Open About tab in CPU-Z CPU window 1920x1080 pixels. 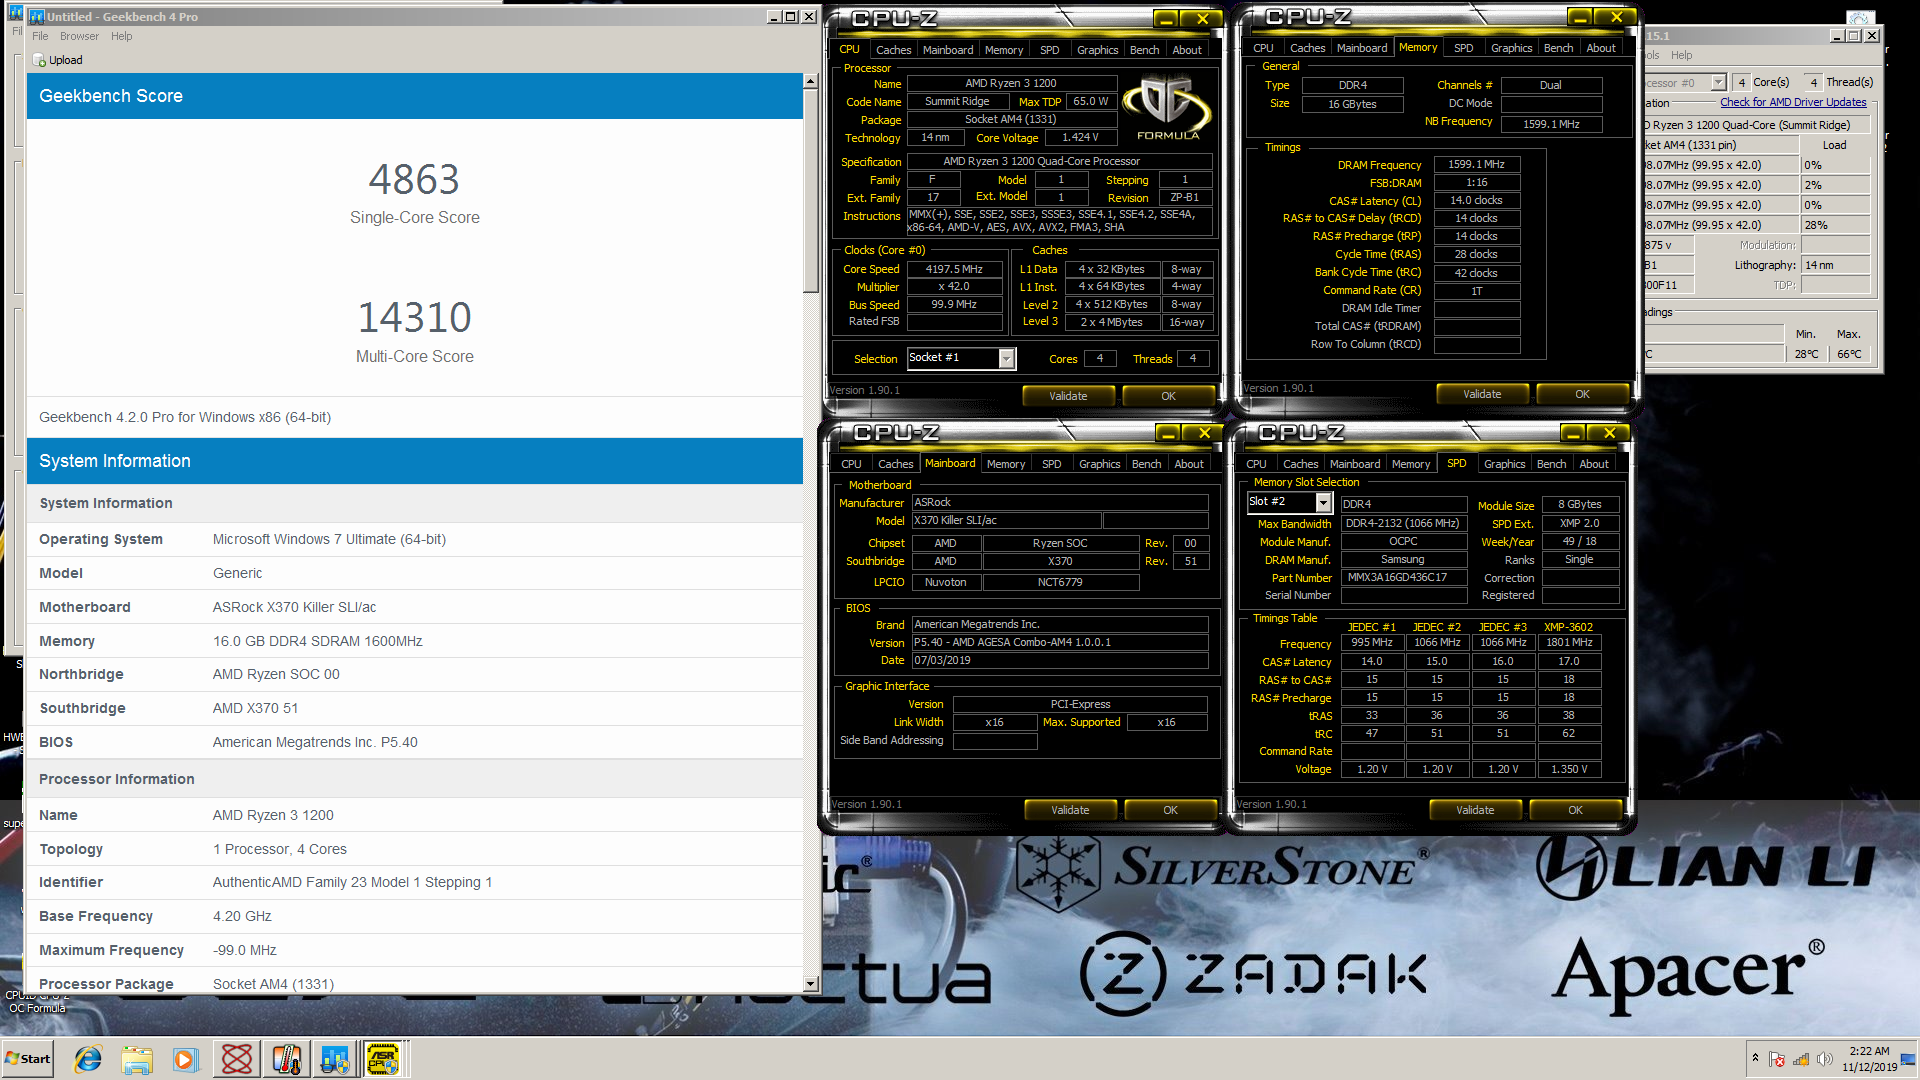(1187, 50)
